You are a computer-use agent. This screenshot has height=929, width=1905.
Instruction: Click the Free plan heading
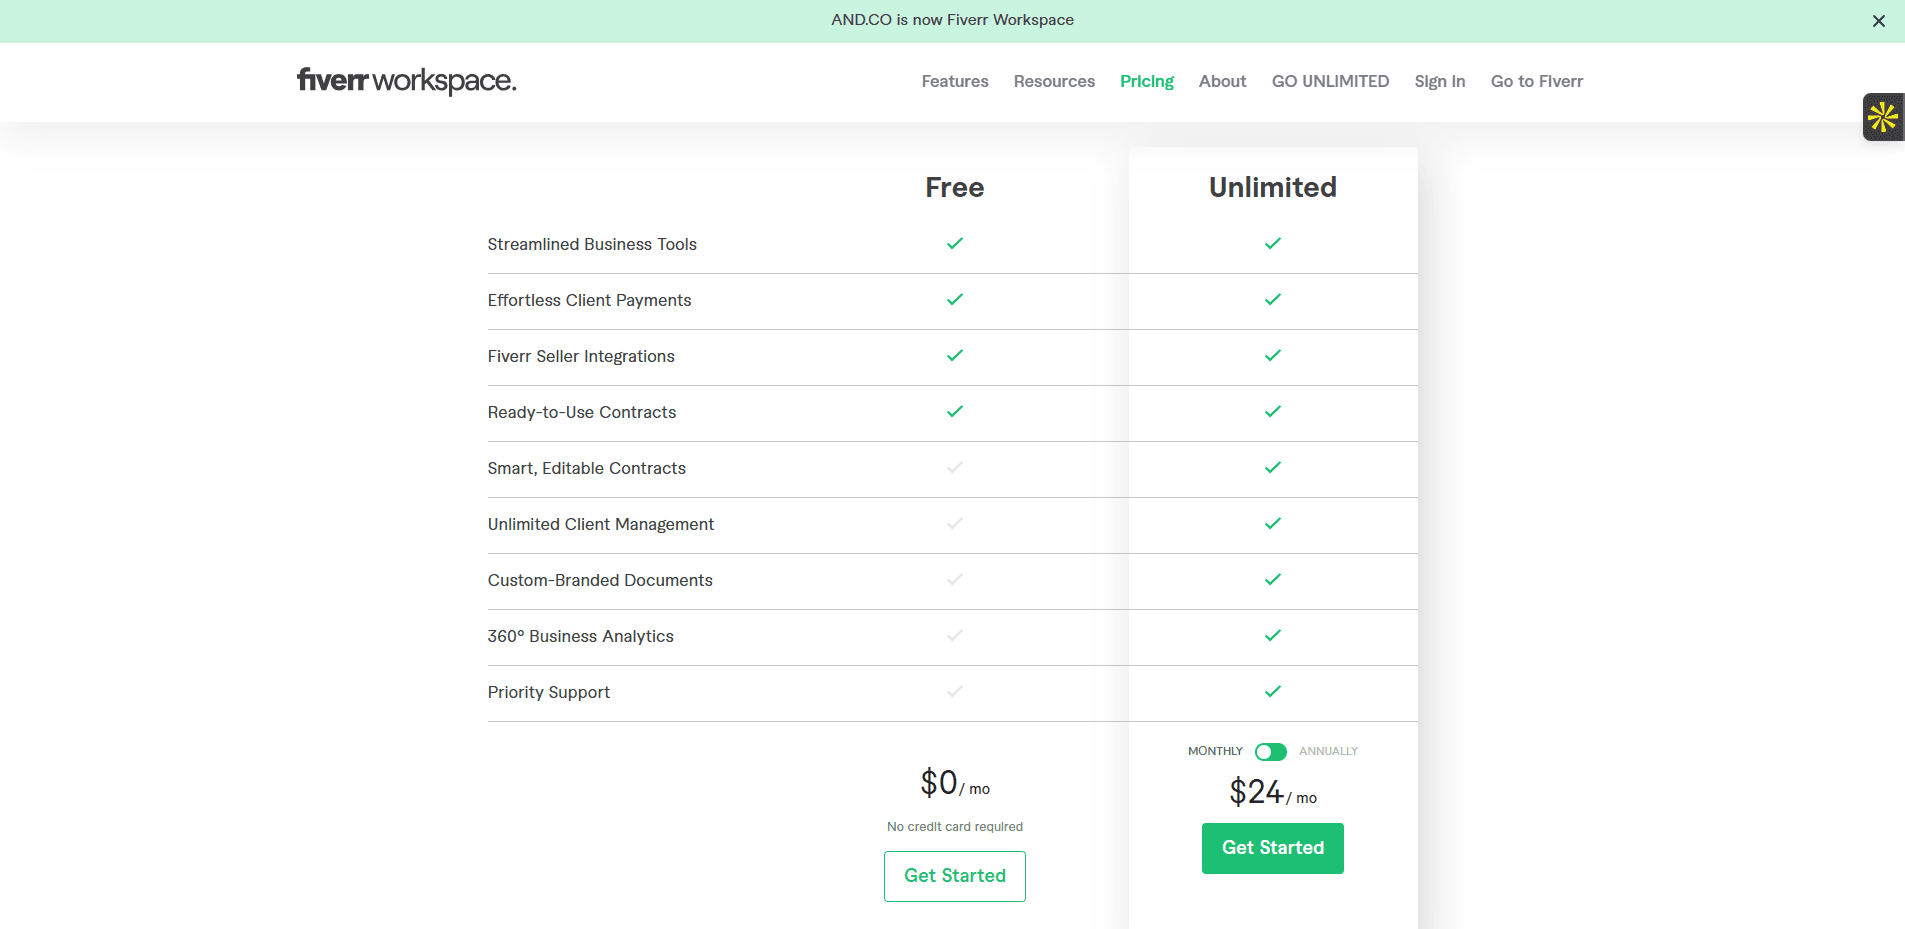tap(955, 187)
